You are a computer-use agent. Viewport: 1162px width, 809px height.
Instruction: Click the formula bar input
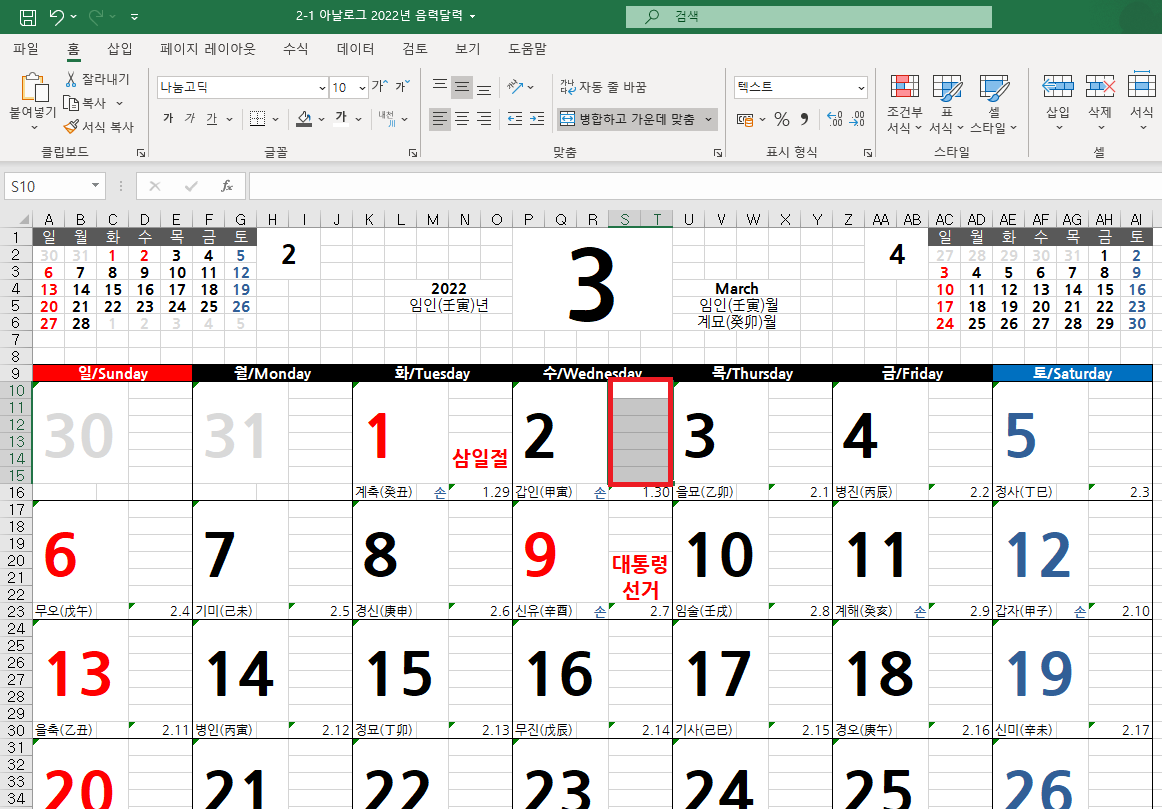(x=705, y=187)
